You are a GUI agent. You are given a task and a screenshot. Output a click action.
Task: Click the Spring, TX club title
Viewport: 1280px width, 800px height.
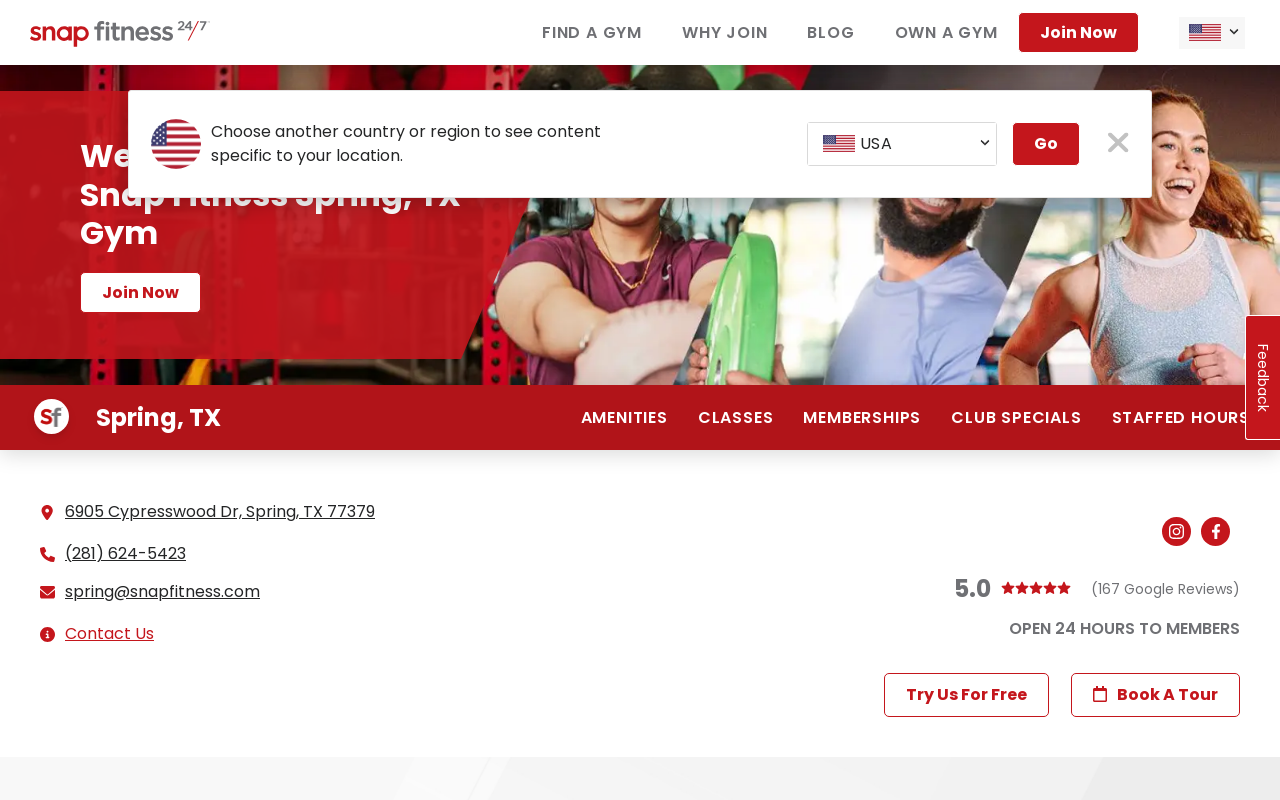tap(158, 418)
